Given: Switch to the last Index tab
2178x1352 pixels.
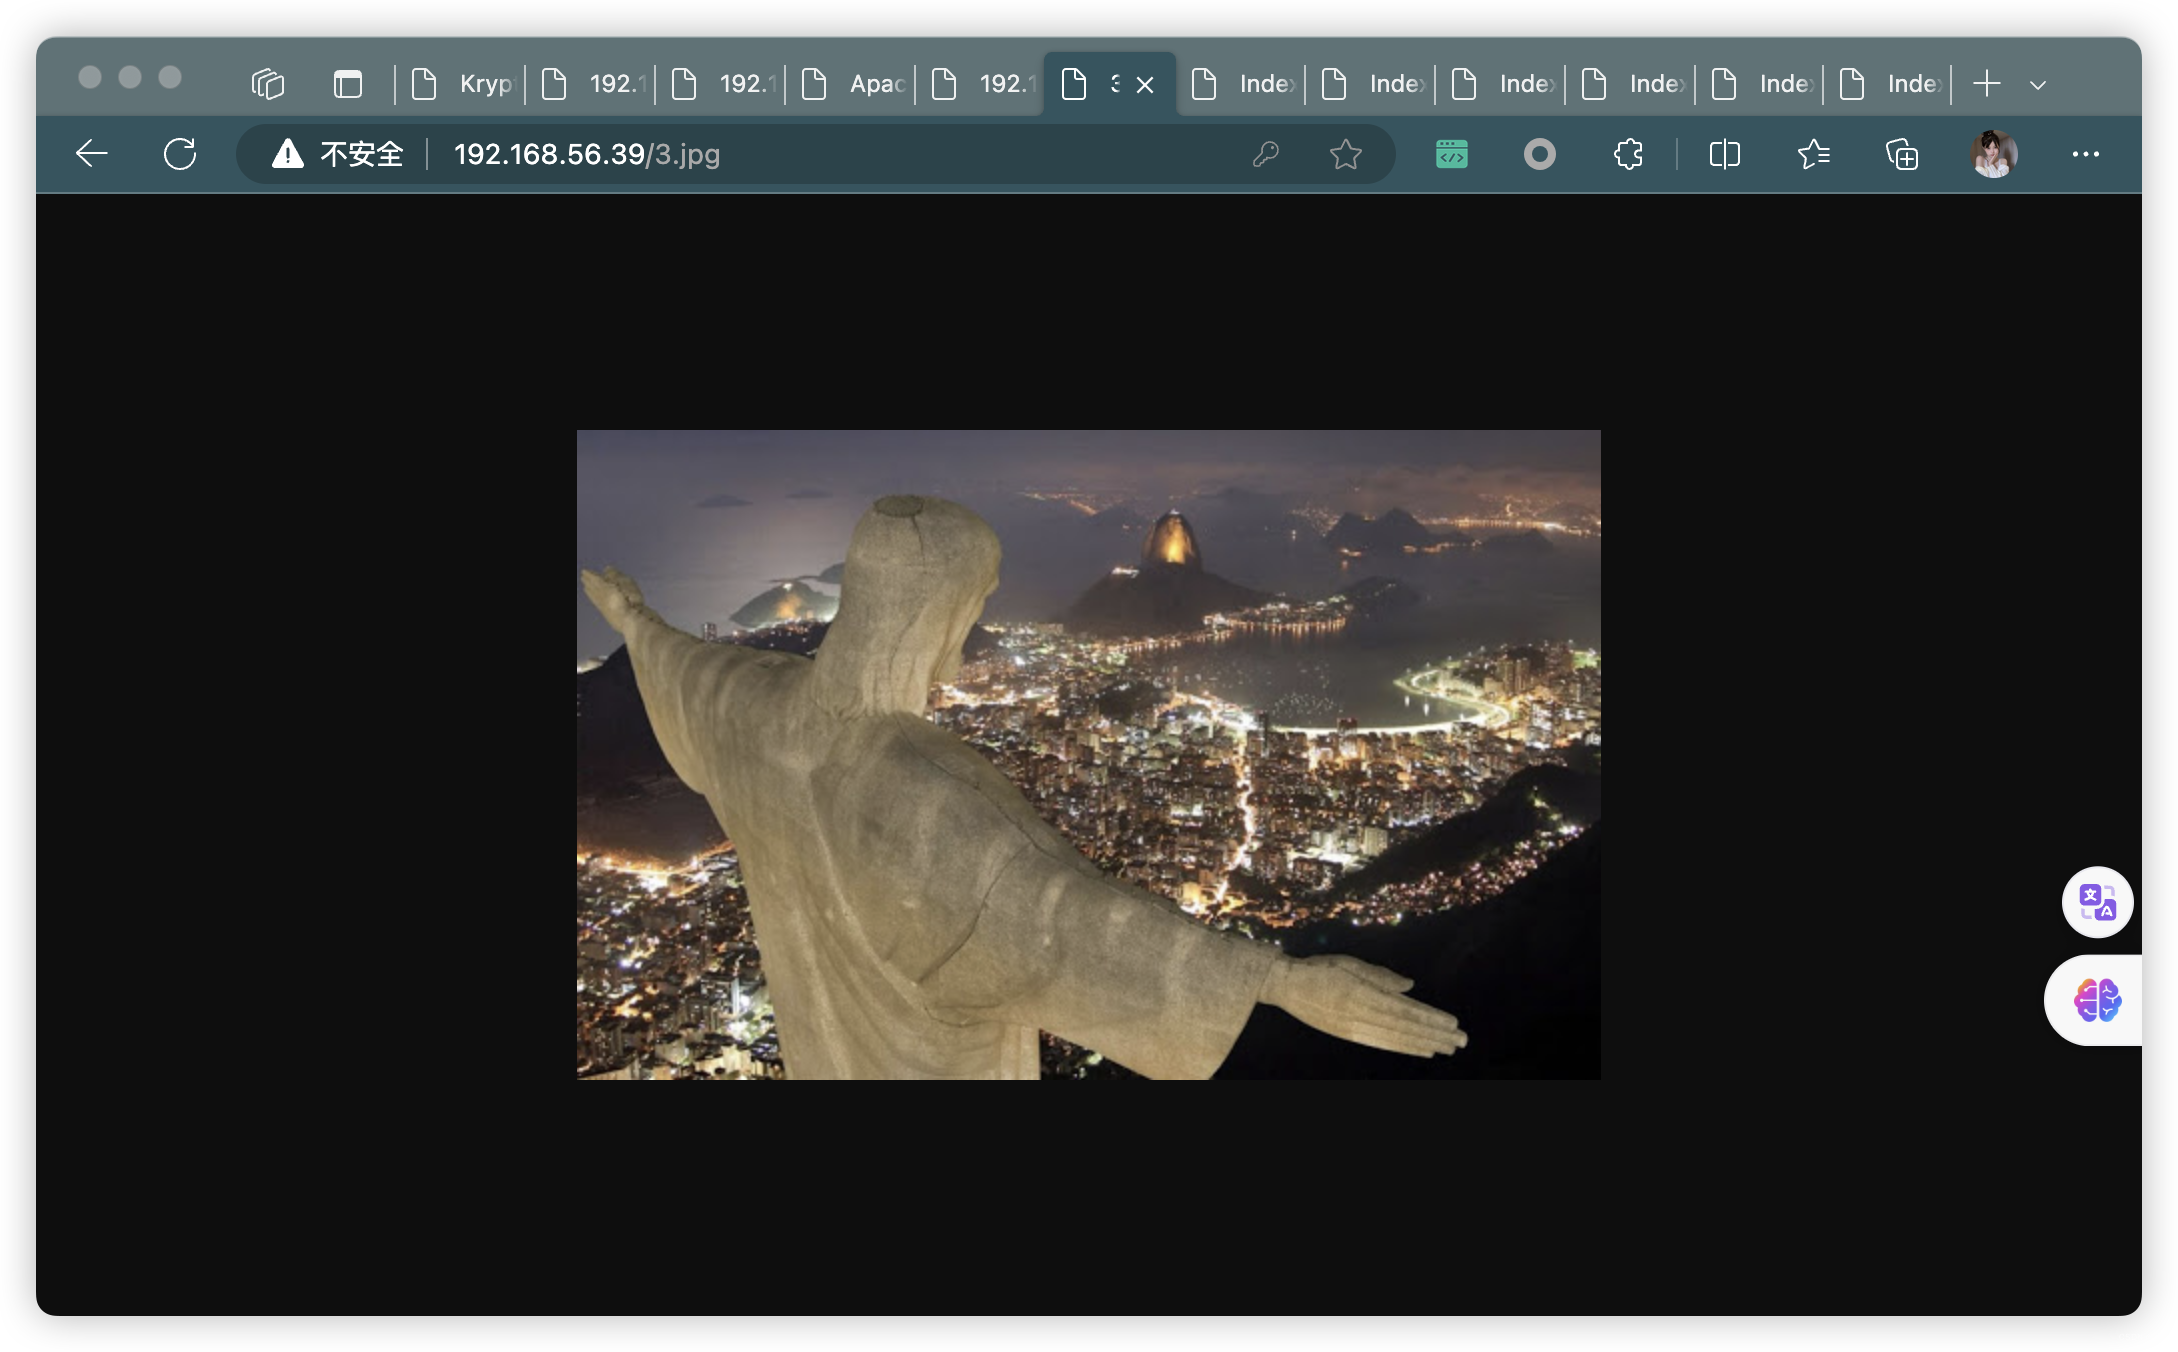Looking at the screenshot, I should click(x=1889, y=84).
